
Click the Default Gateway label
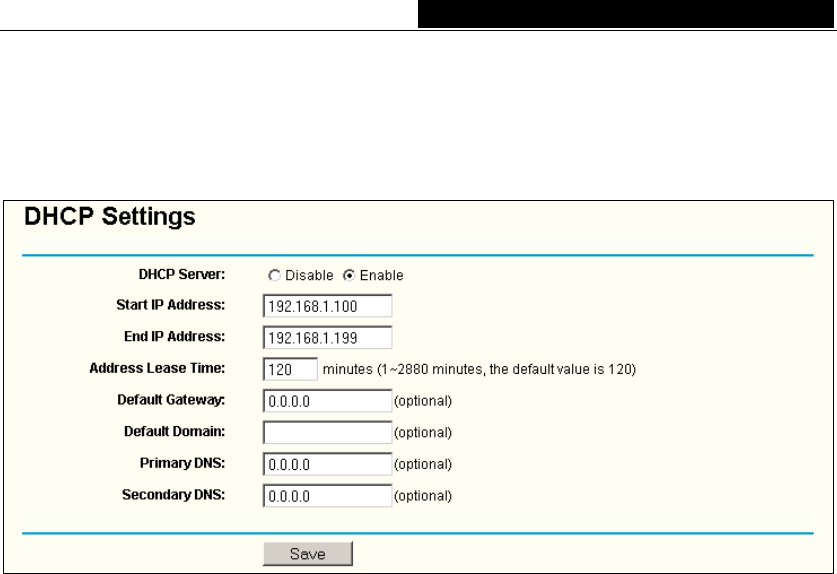coord(171,400)
